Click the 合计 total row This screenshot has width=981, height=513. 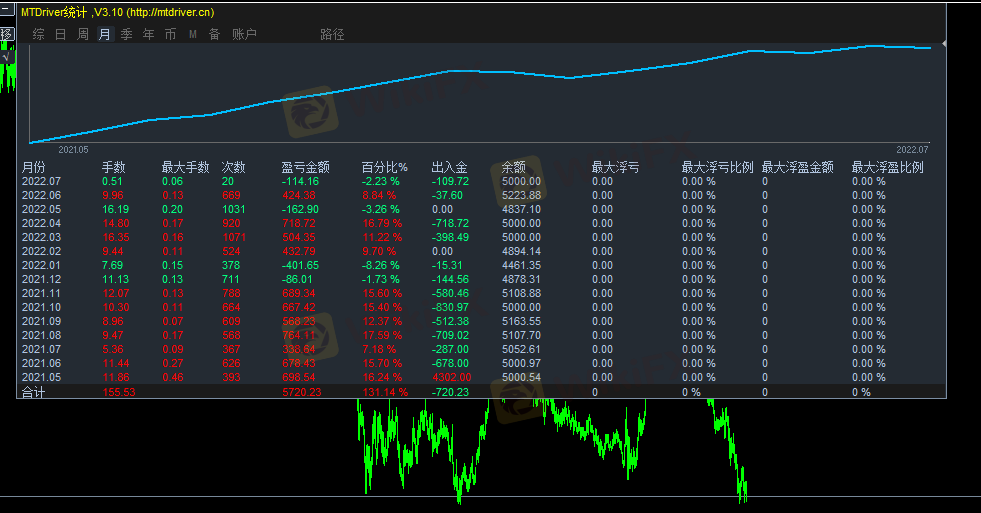[x=33, y=392]
